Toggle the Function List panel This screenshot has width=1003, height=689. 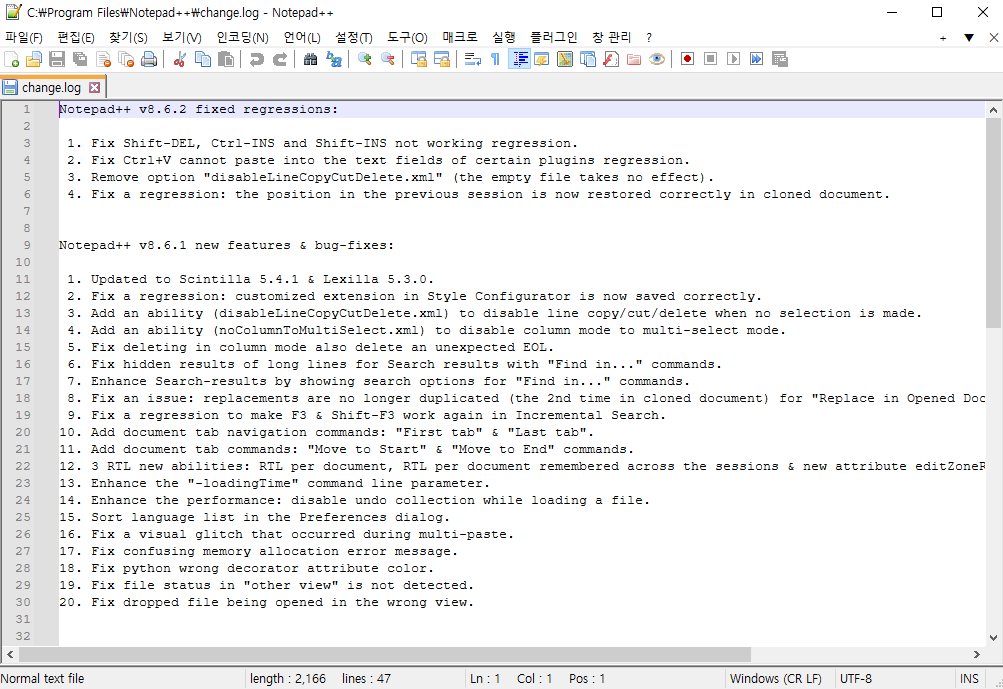point(611,59)
